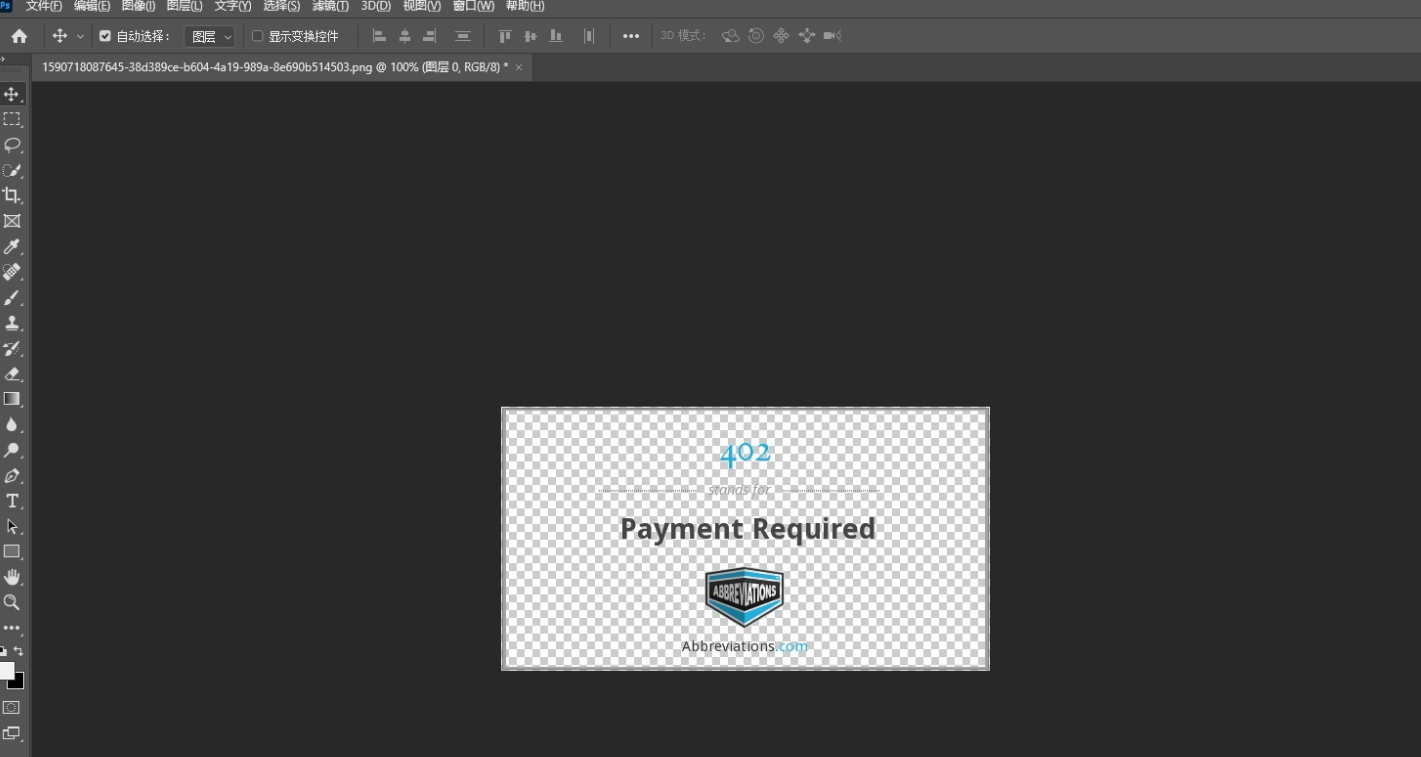1421x757 pixels.
Task: Open the 选择(S) menu
Action: pos(281,6)
